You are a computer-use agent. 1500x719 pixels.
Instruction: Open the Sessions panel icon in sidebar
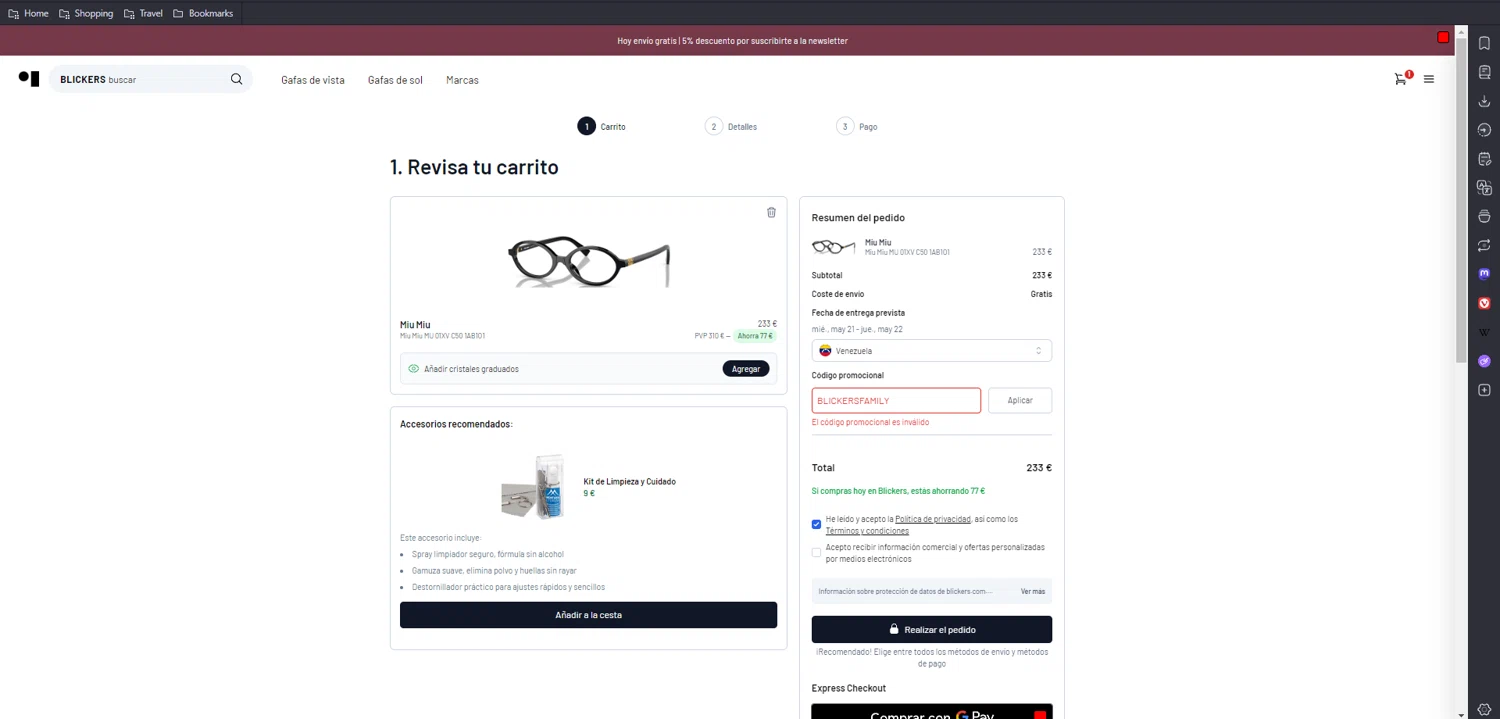point(1485,245)
